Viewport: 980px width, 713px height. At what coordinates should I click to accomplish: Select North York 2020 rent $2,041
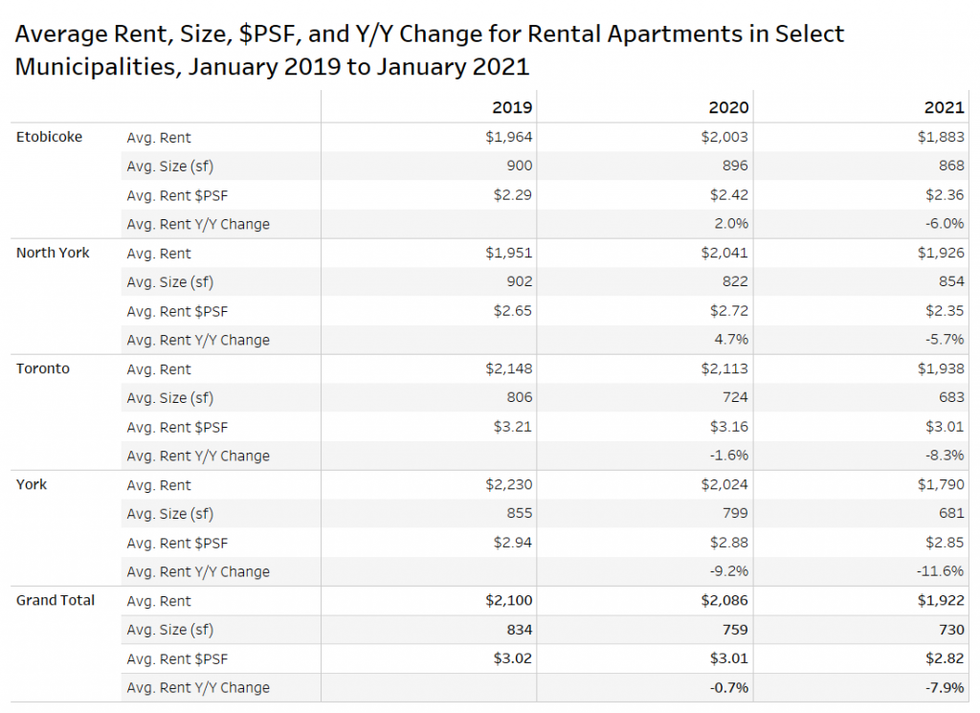point(725,253)
